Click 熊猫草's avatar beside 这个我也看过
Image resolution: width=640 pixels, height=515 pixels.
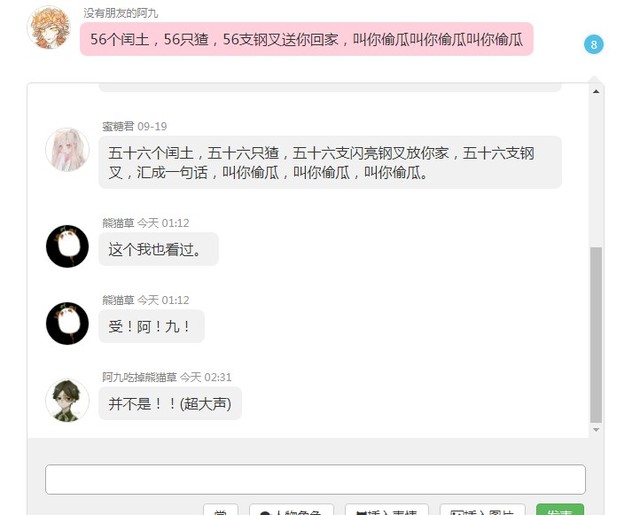pos(67,246)
